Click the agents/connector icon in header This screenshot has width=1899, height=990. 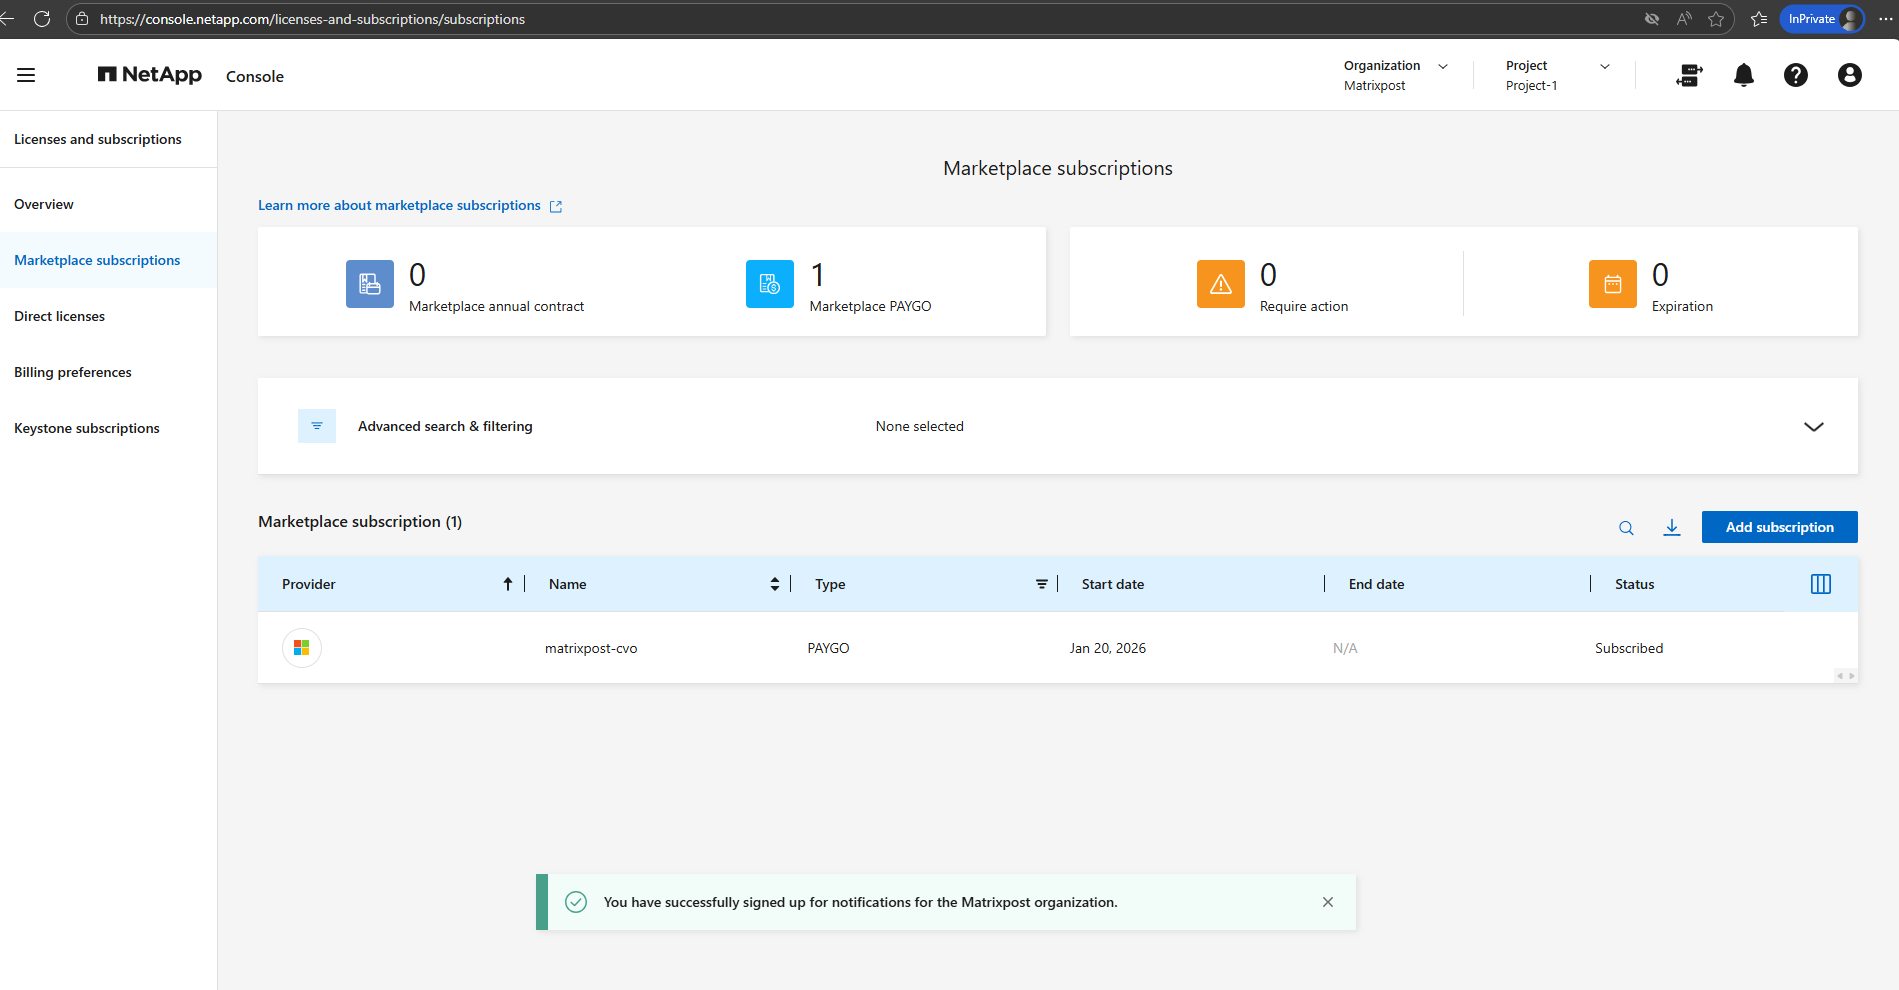(x=1689, y=75)
